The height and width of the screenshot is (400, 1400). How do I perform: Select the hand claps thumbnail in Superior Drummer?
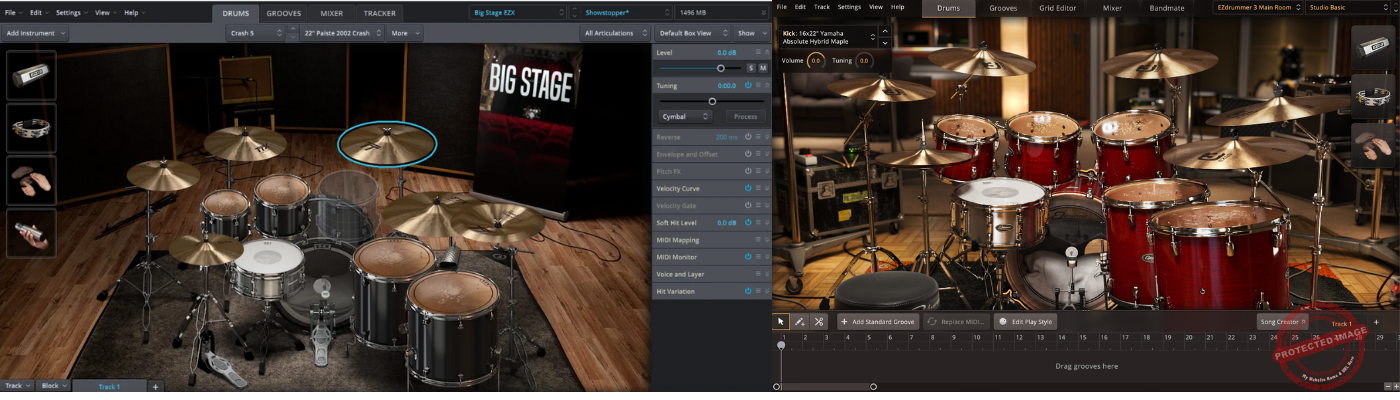coord(31,181)
